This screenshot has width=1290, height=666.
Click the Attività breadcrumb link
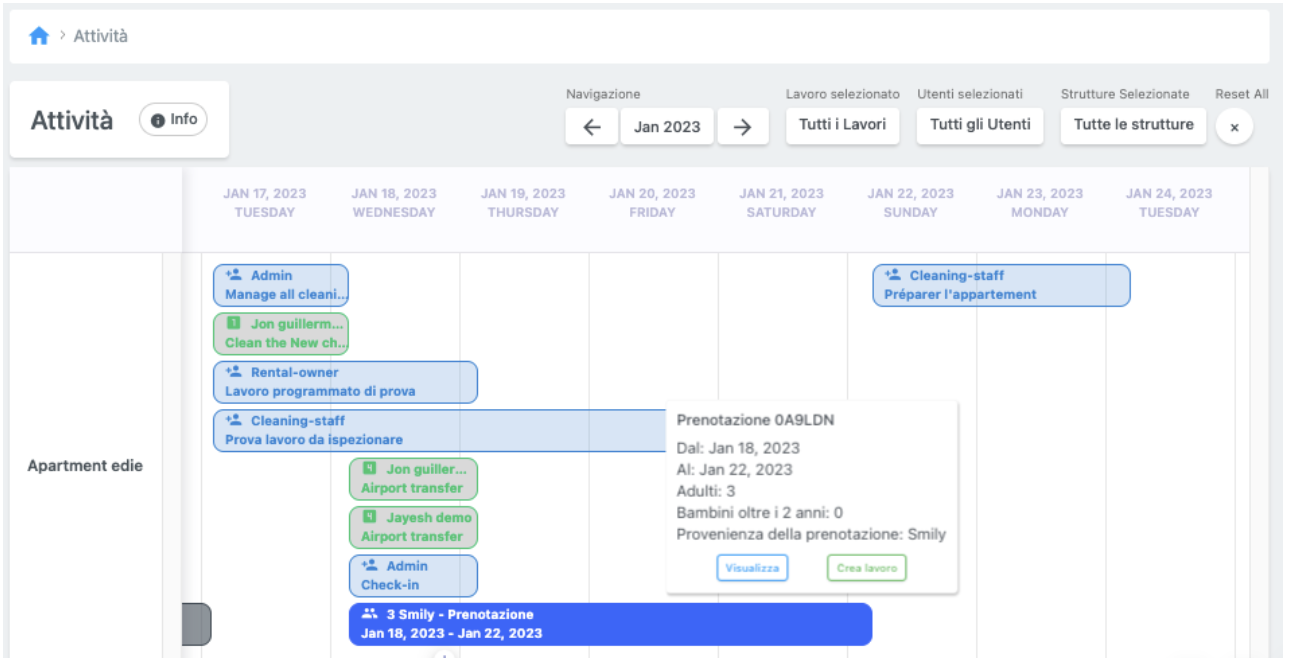(x=101, y=36)
